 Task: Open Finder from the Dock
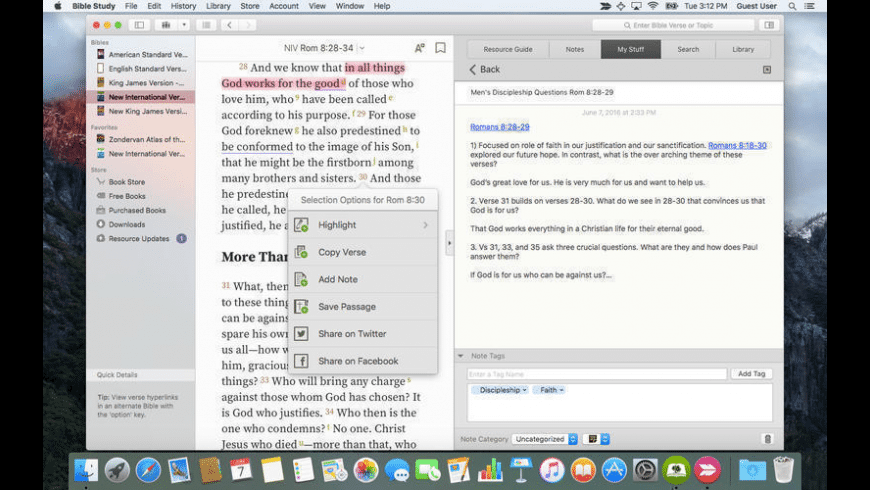tap(86, 470)
